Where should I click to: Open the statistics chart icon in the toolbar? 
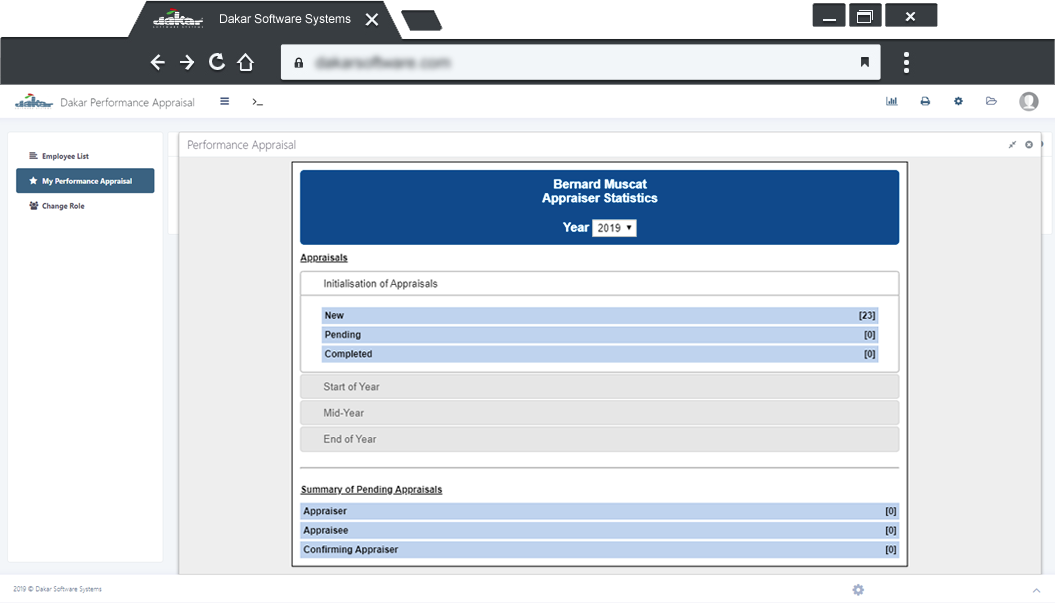coord(891,101)
